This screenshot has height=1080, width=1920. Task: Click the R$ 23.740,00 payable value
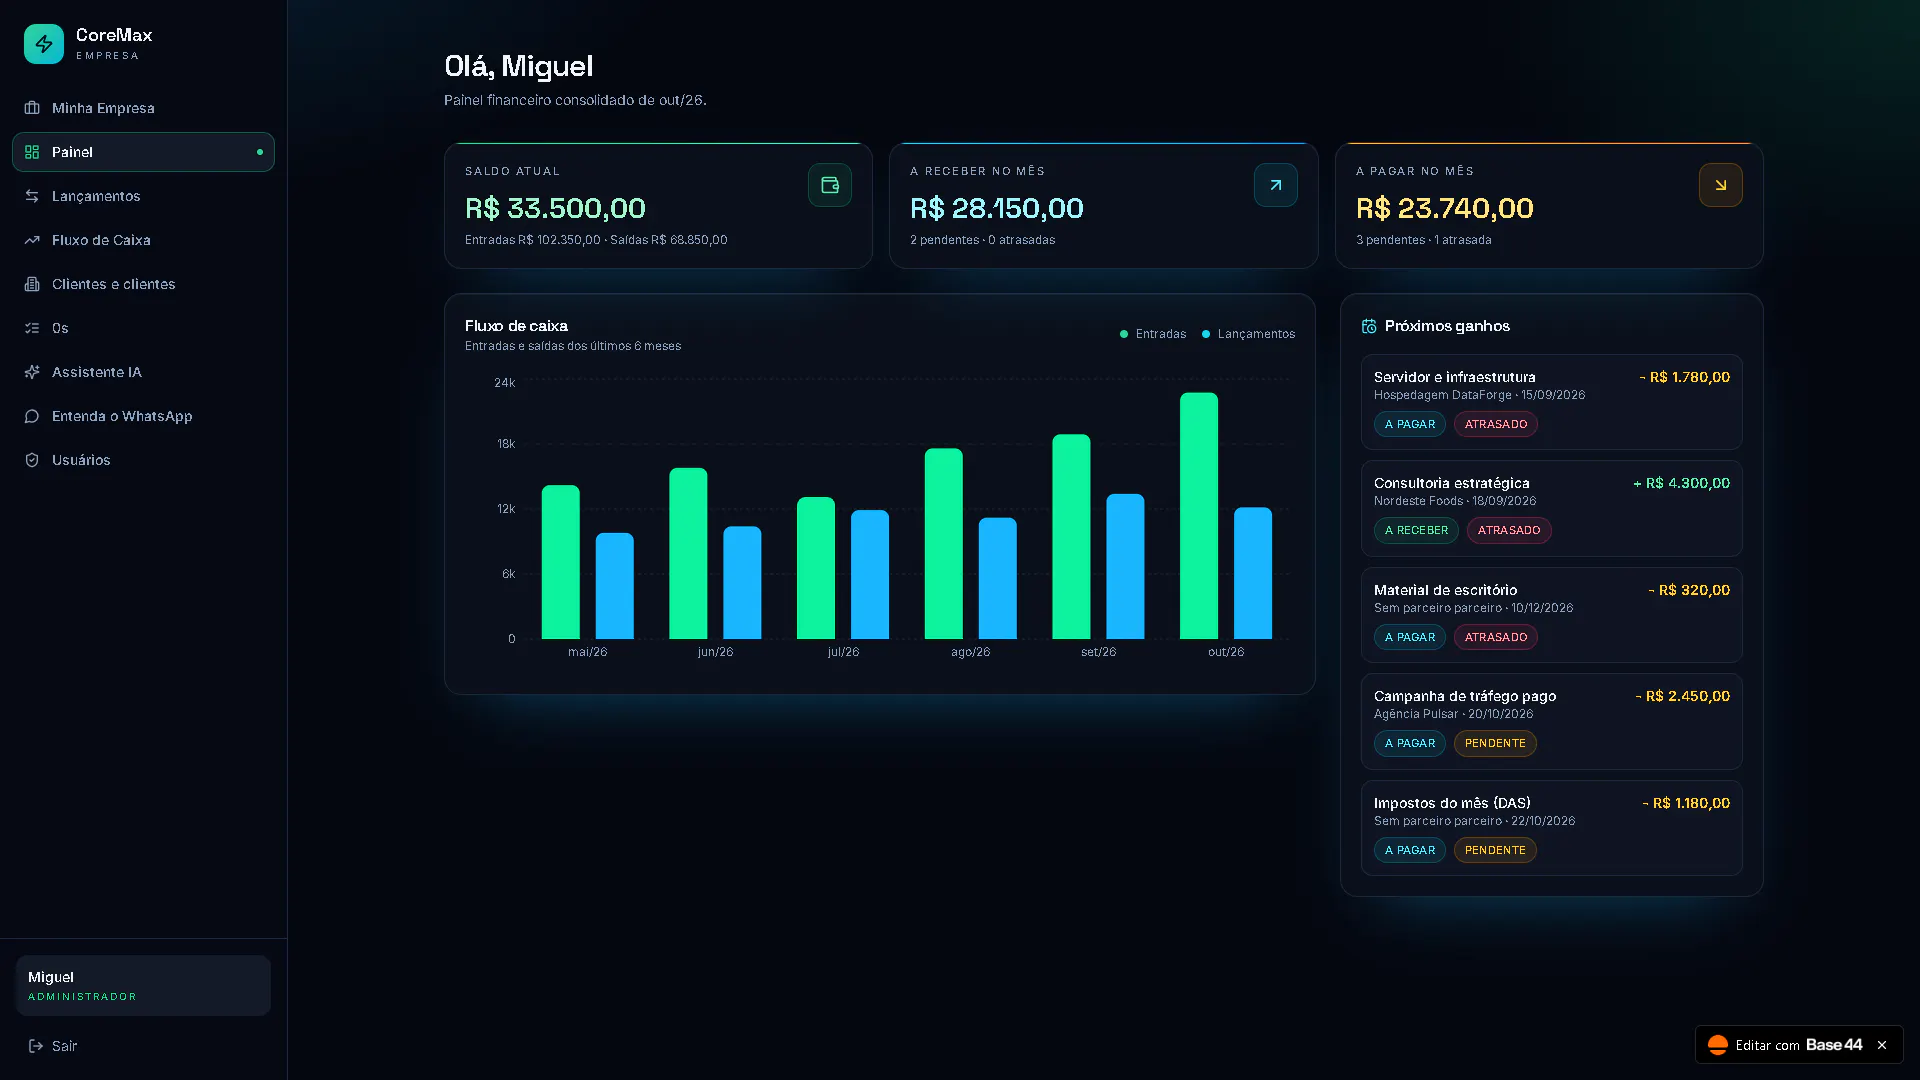[1445, 208]
